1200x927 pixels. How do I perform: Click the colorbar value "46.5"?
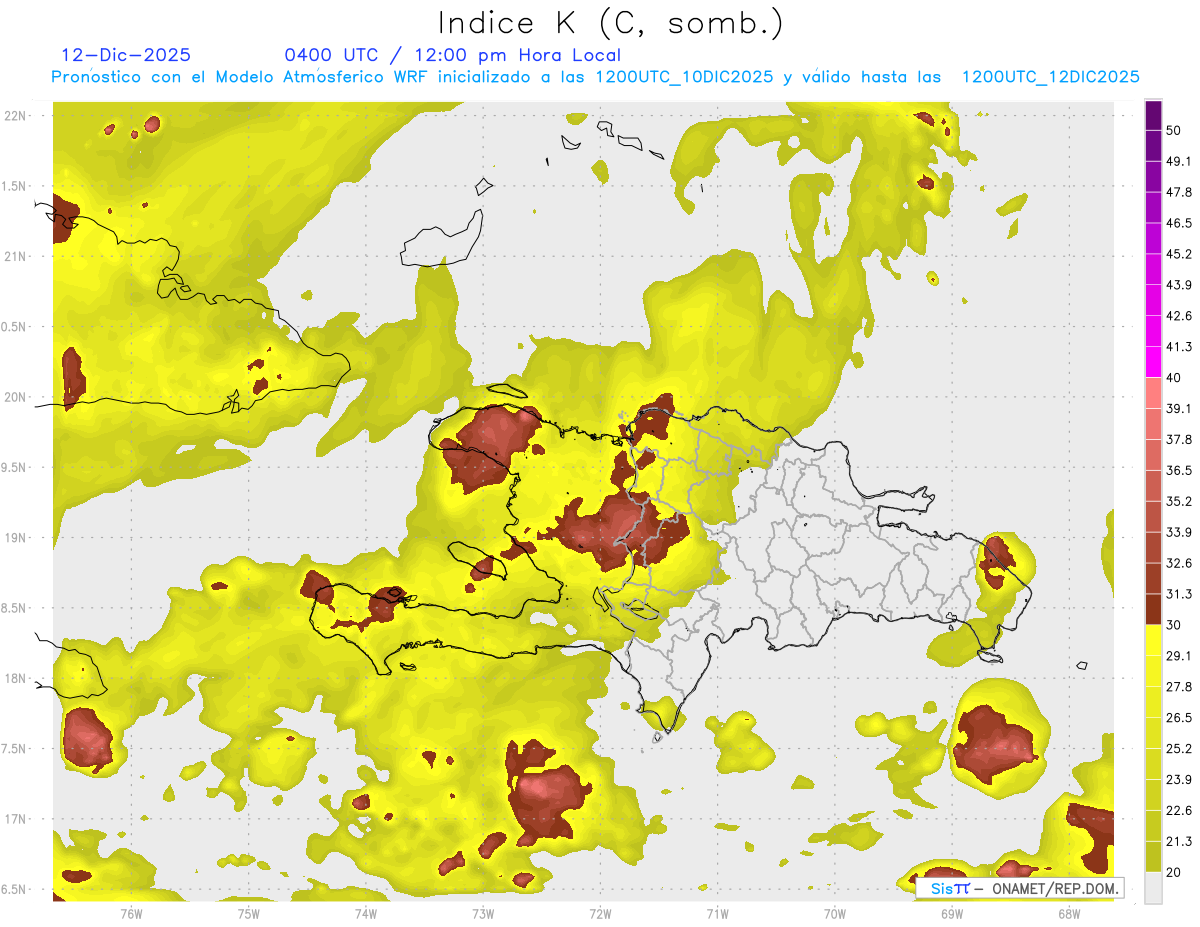point(1179,223)
